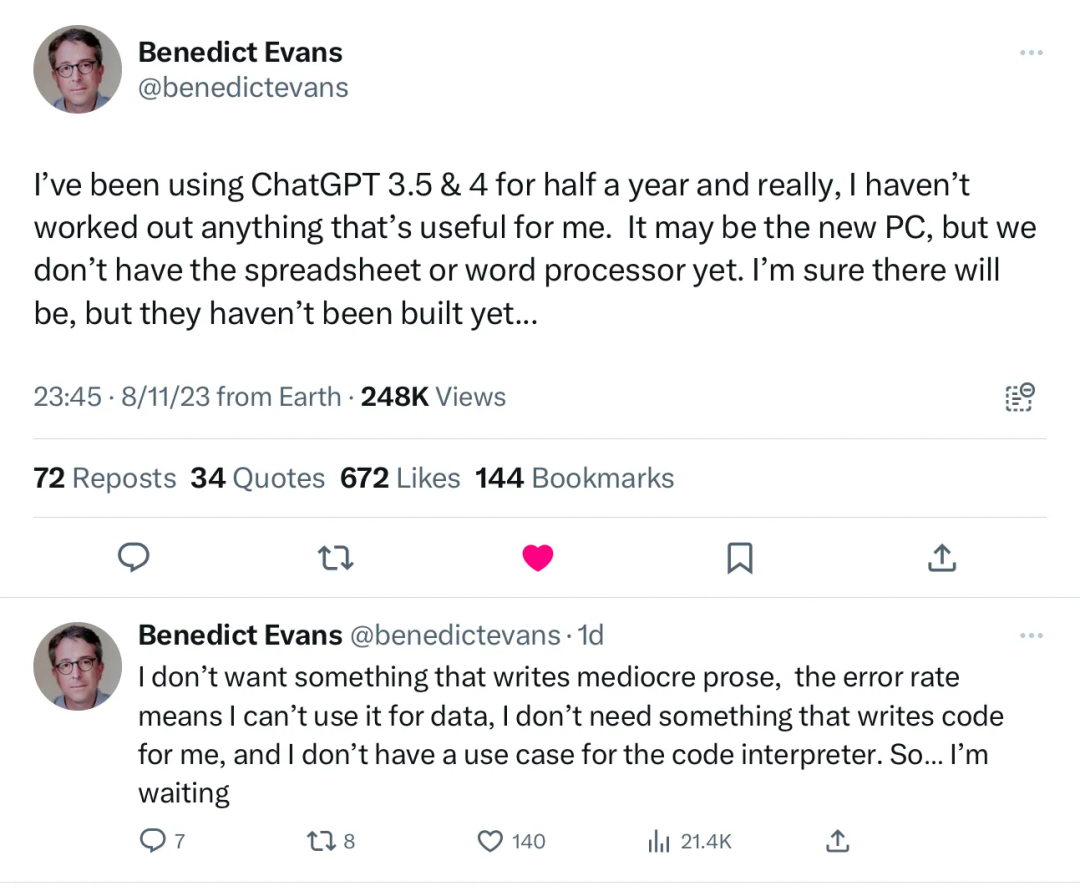This screenshot has height=891, width=1080.
Task: Share the main tweet via upload icon
Action: (942, 557)
